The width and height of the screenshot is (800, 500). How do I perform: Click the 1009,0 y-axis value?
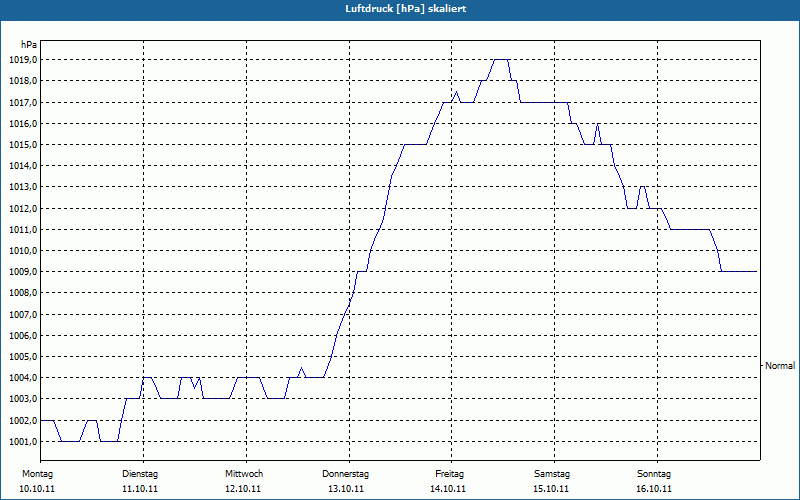[x=23, y=272]
